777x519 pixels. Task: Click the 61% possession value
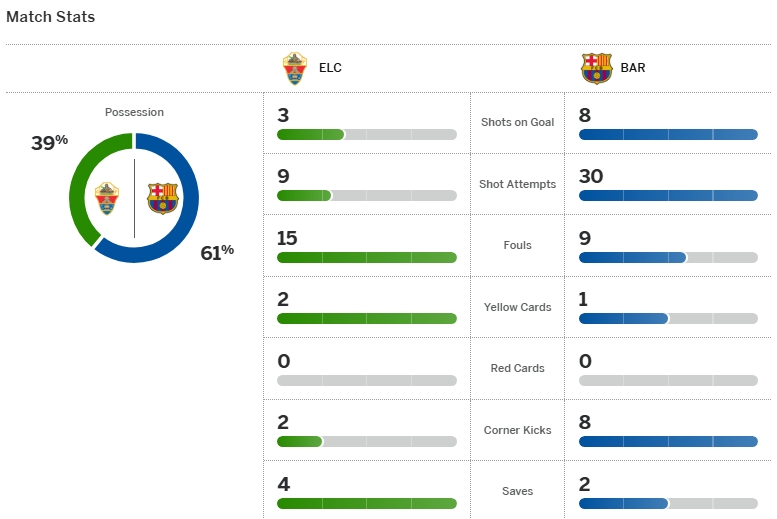click(x=217, y=252)
